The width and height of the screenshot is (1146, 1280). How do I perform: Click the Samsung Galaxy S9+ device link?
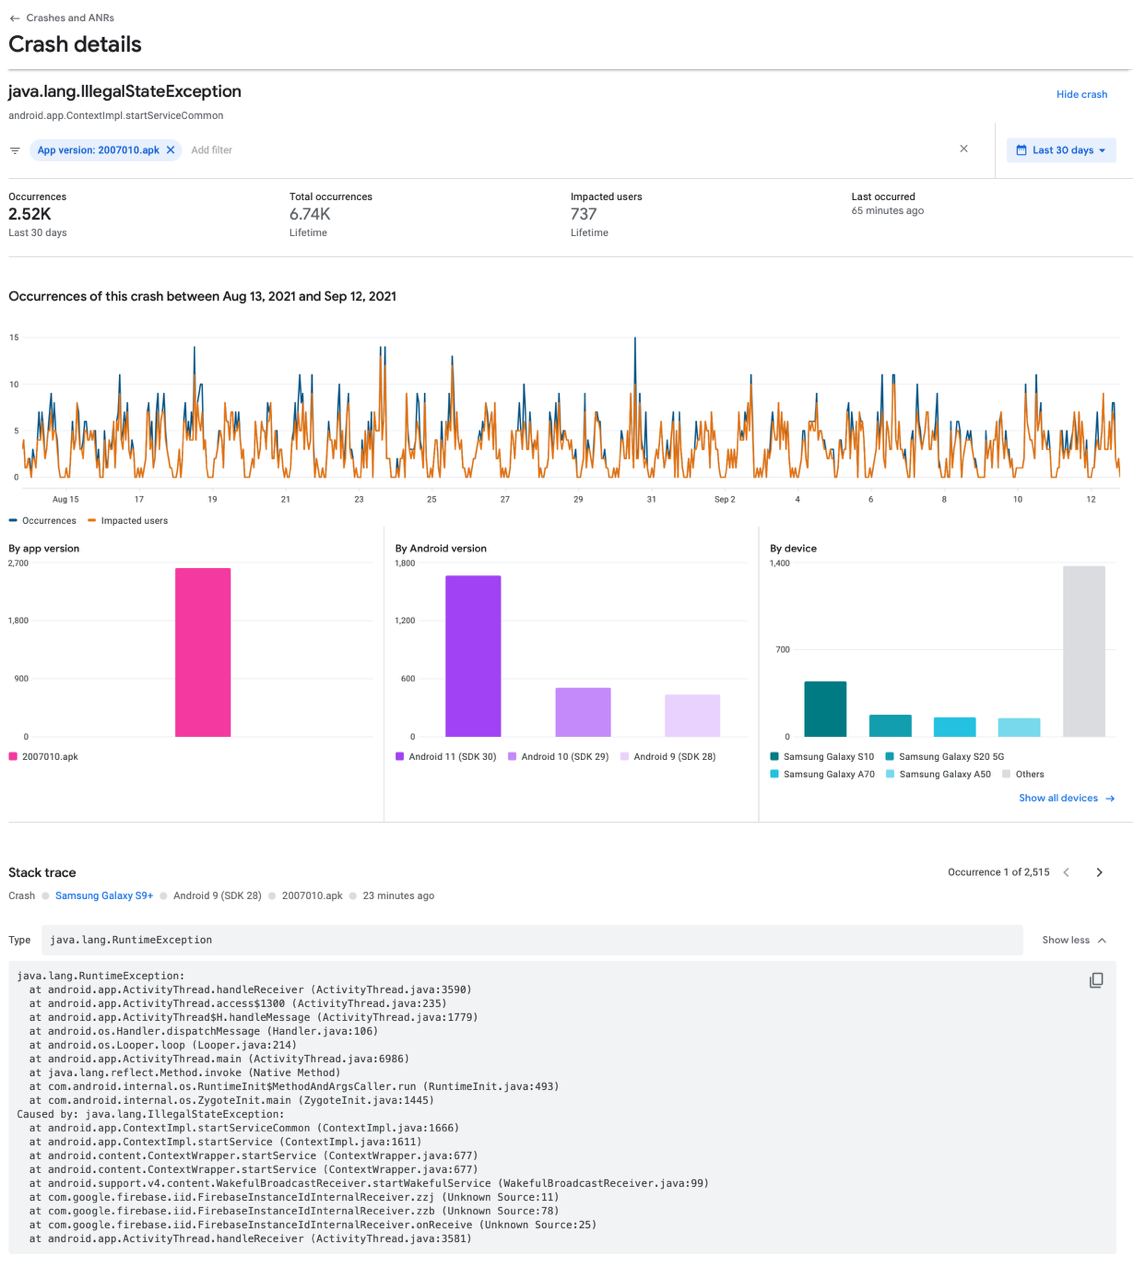(x=104, y=896)
